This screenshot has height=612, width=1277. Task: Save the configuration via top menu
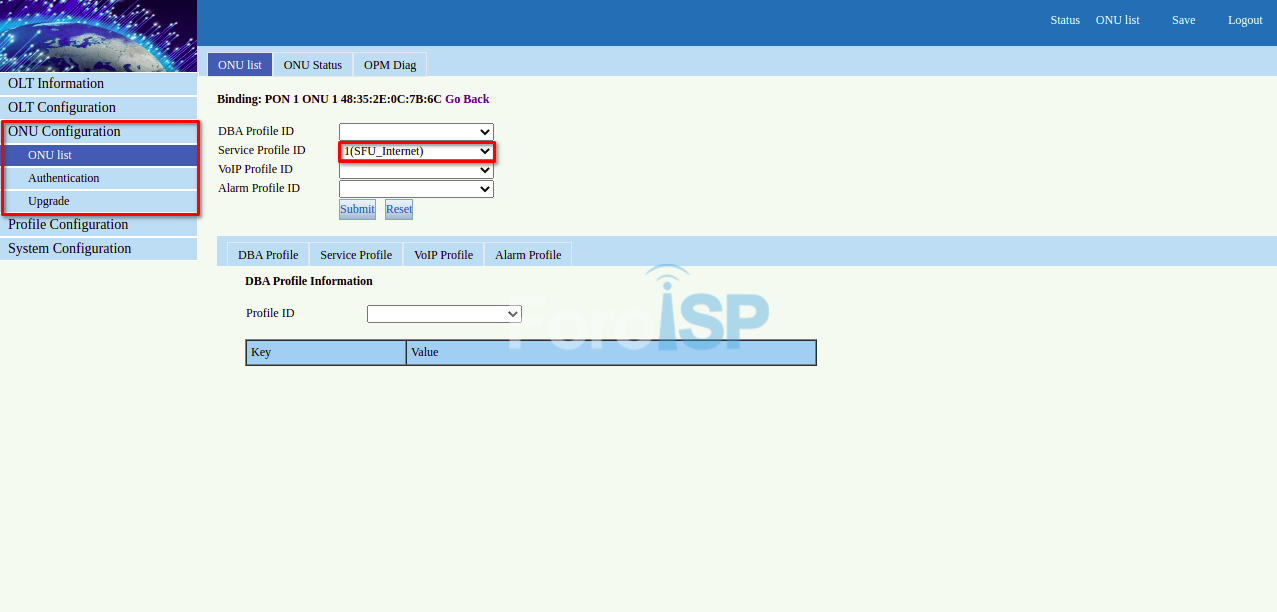[1183, 20]
